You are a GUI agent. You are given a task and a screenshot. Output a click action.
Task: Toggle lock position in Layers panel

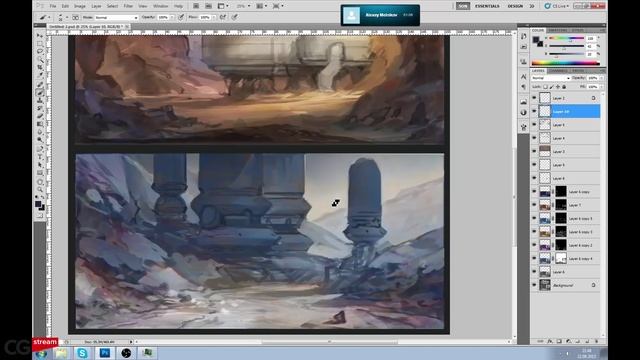pos(558,87)
